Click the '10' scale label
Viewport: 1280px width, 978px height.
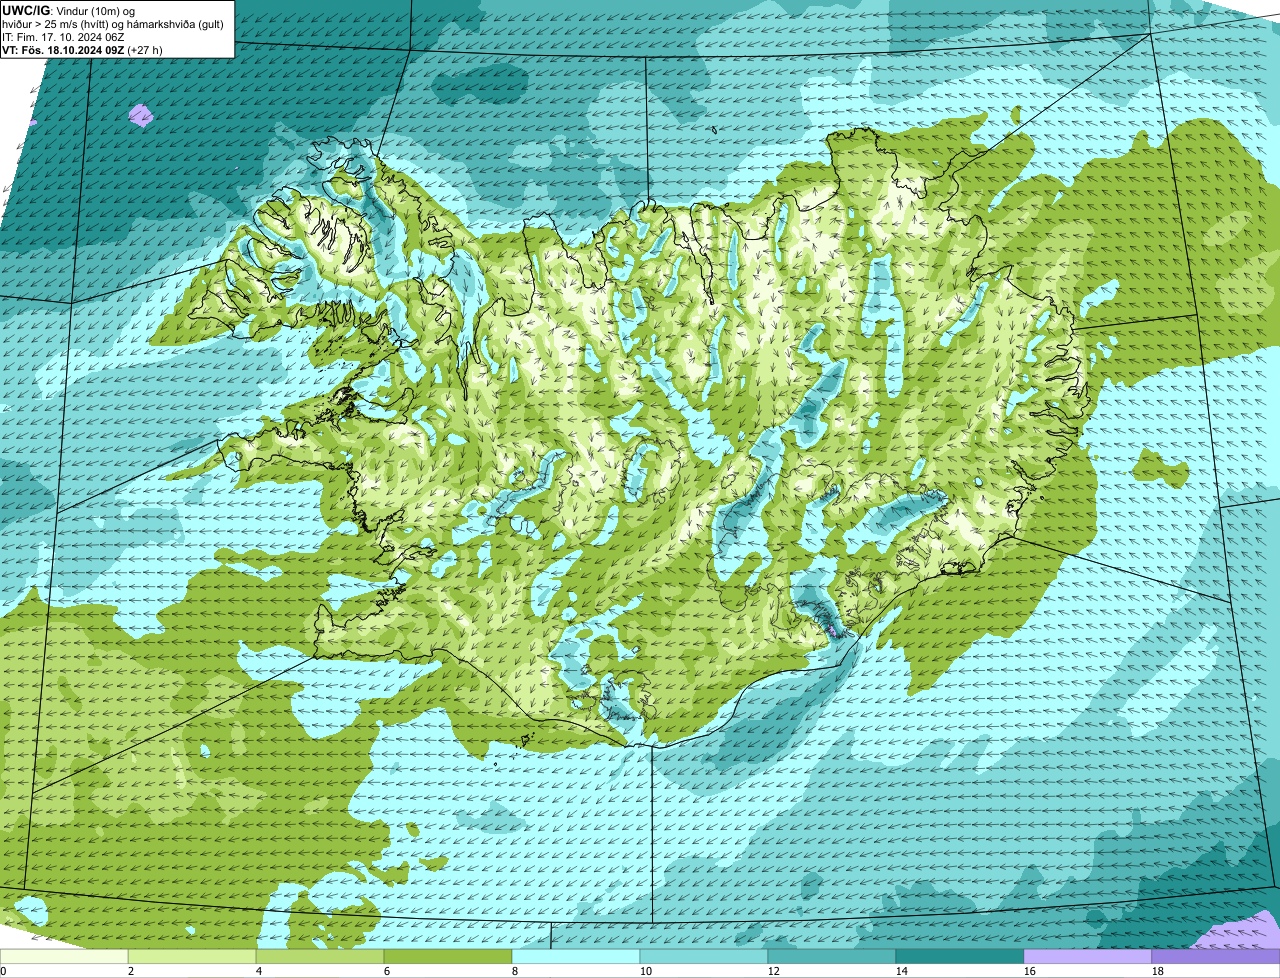(646, 971)
